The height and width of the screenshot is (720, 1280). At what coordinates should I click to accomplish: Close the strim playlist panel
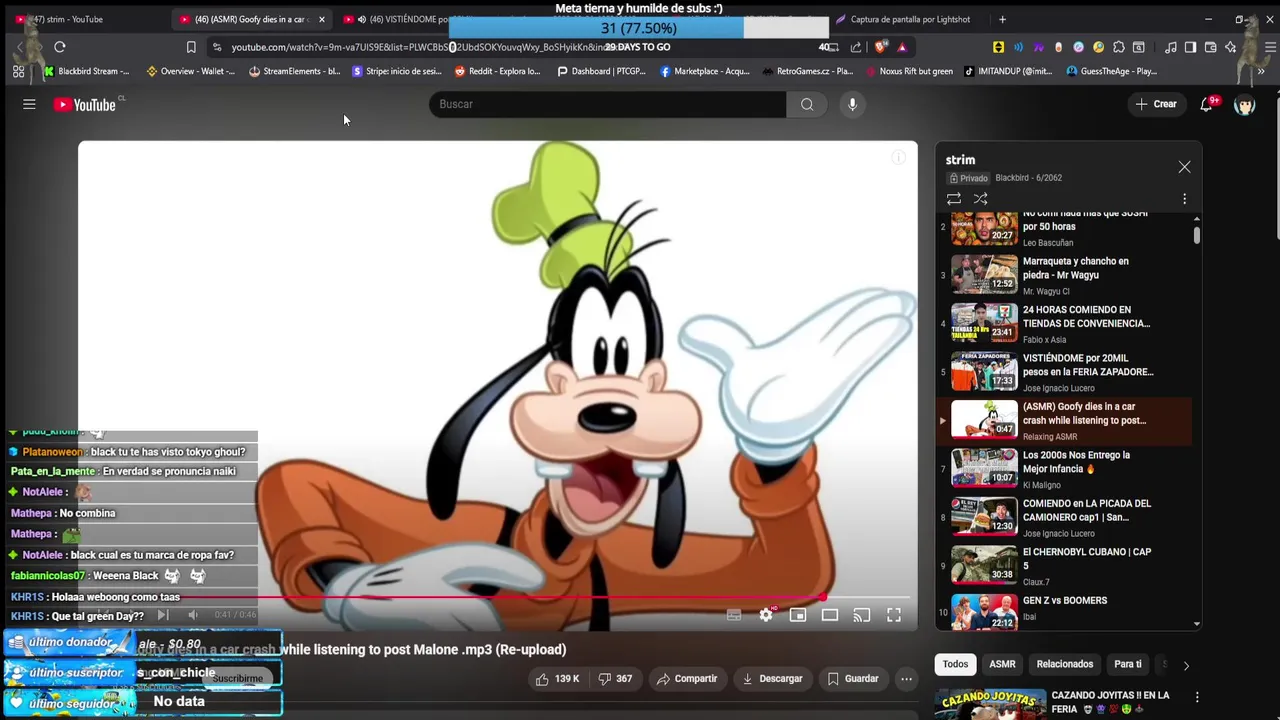(x=1184, y=167)
